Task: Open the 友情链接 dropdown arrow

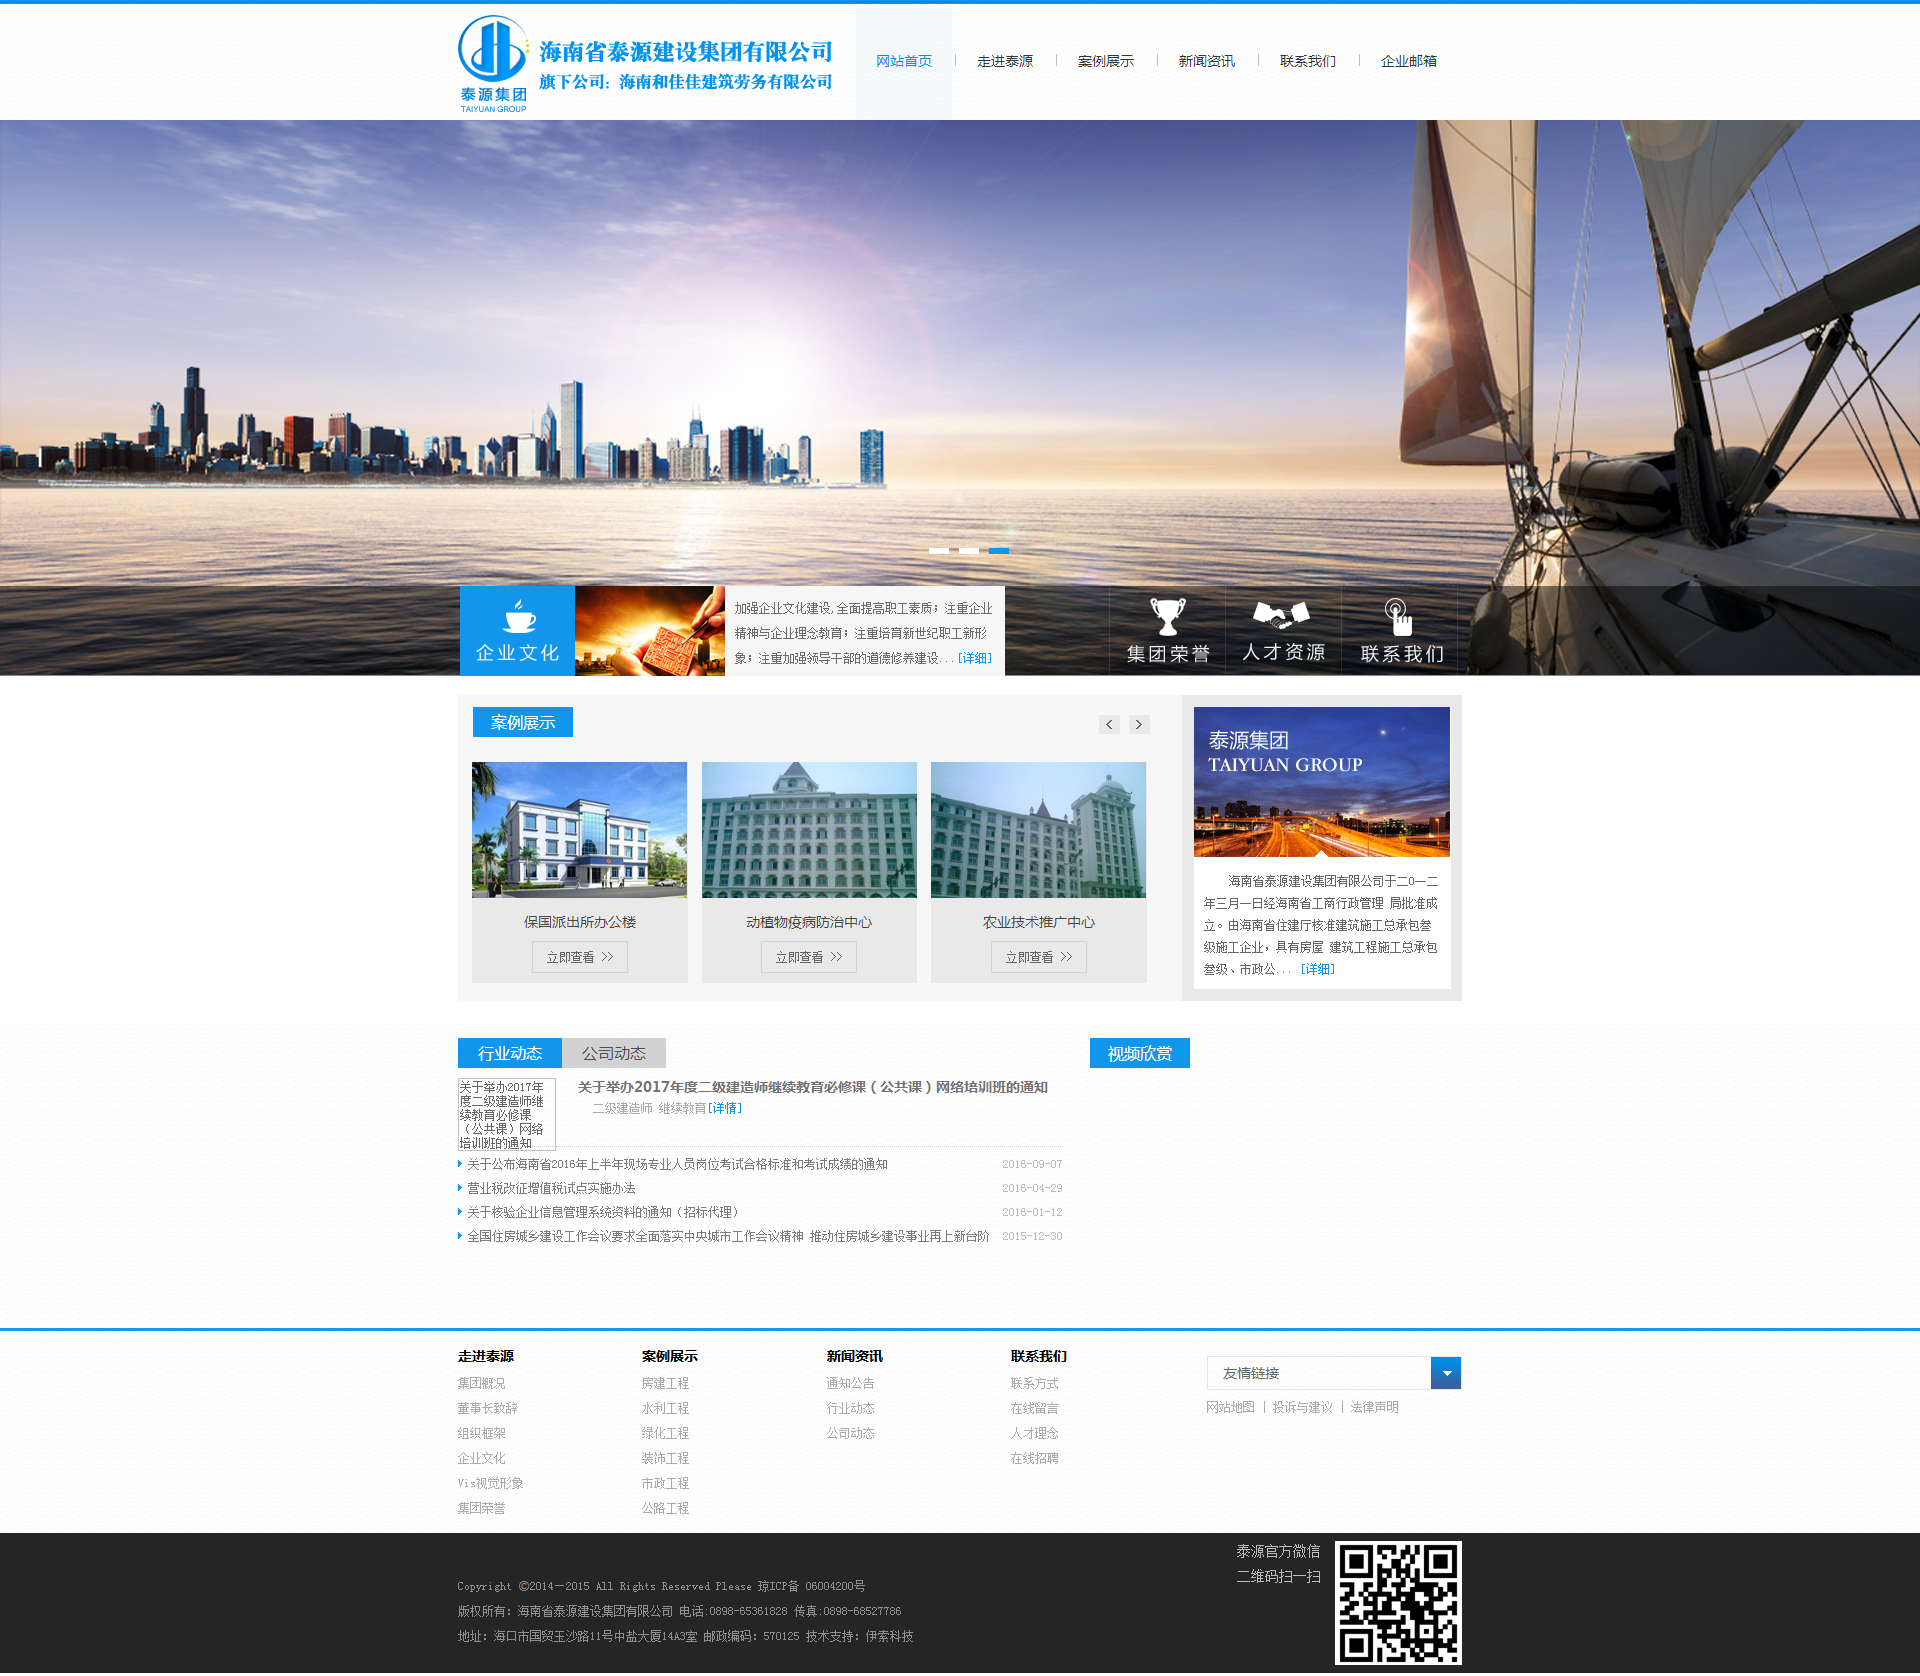Action: pyautogui.click(x=1446, y=1373)
